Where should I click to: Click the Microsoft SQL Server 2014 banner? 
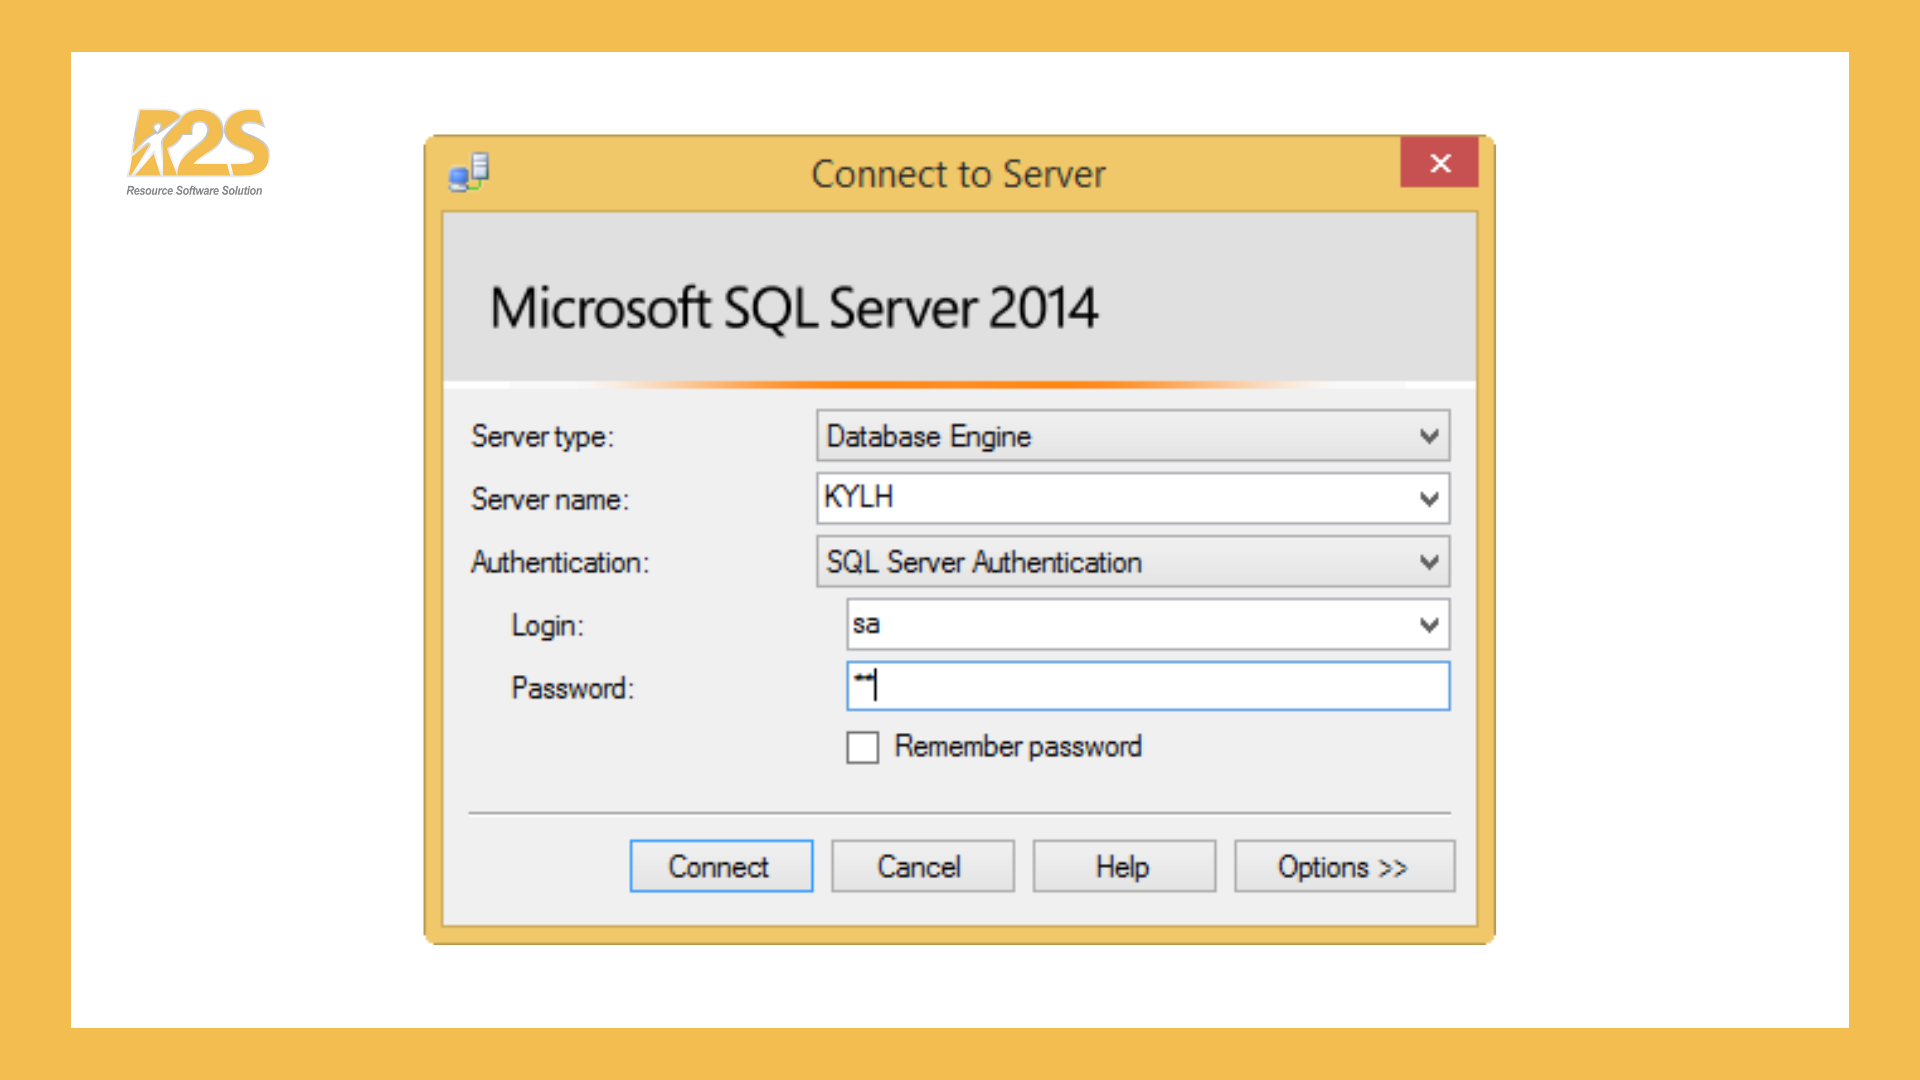(793, 308)
